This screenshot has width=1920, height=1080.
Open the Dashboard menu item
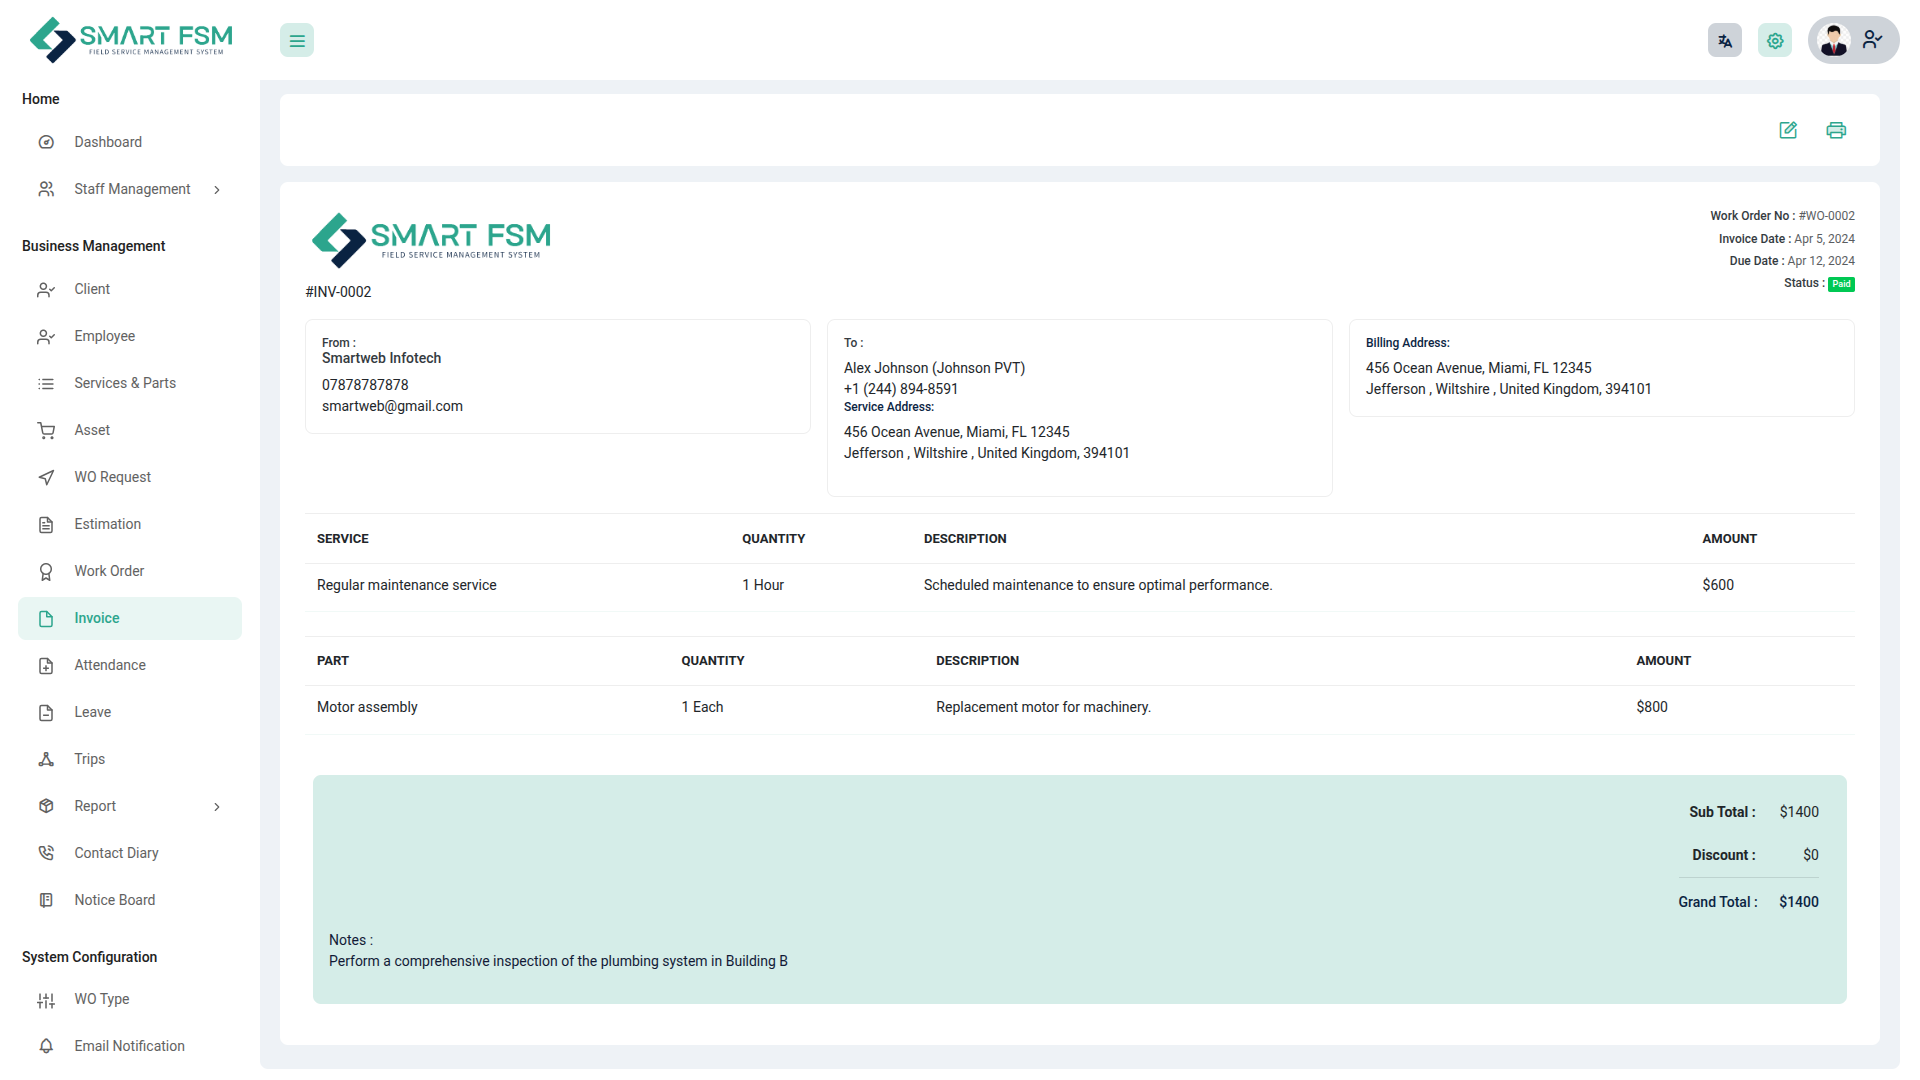click(108, 142)
